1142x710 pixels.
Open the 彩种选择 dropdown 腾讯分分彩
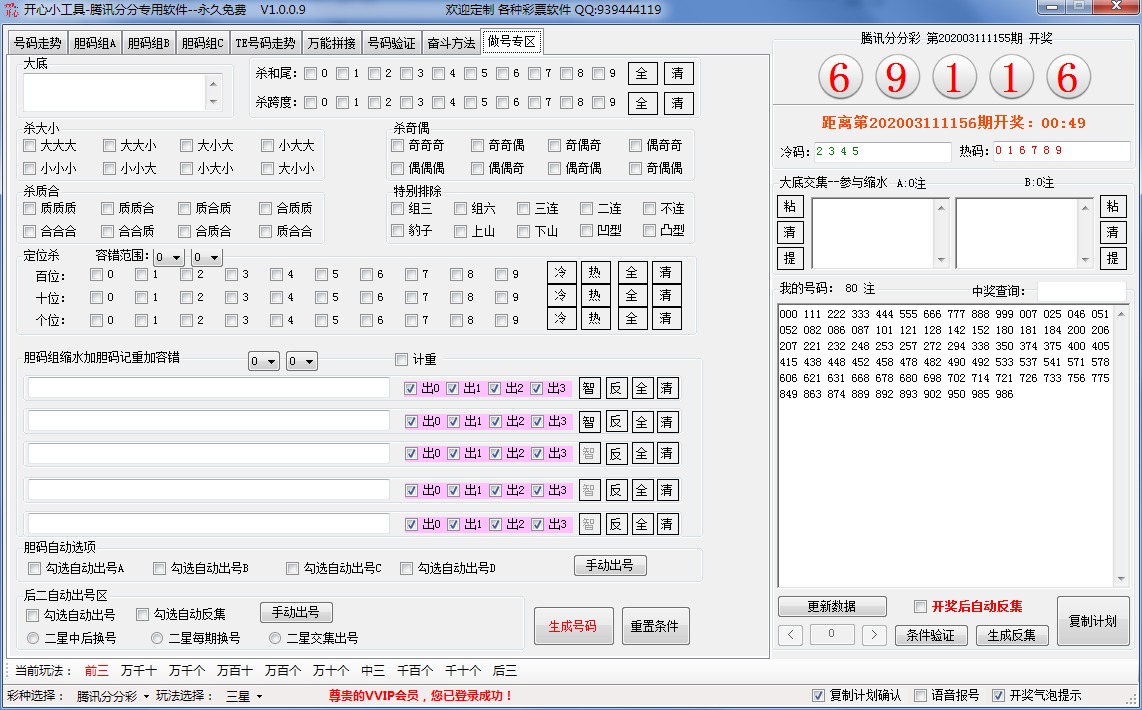(112, 696)
